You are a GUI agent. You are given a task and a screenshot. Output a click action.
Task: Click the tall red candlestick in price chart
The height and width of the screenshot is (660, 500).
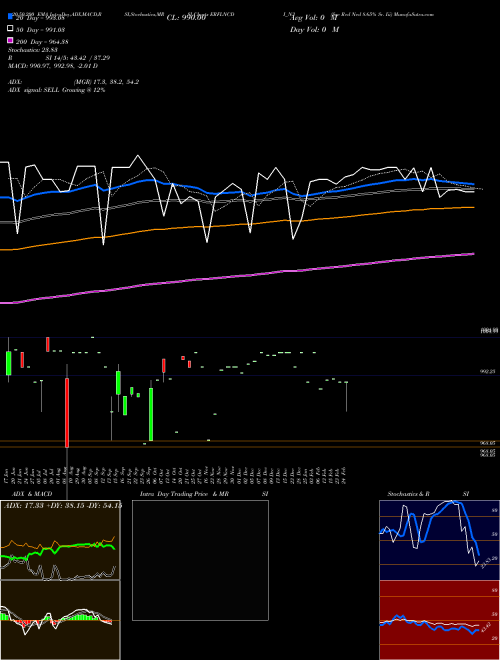(67, 412)
